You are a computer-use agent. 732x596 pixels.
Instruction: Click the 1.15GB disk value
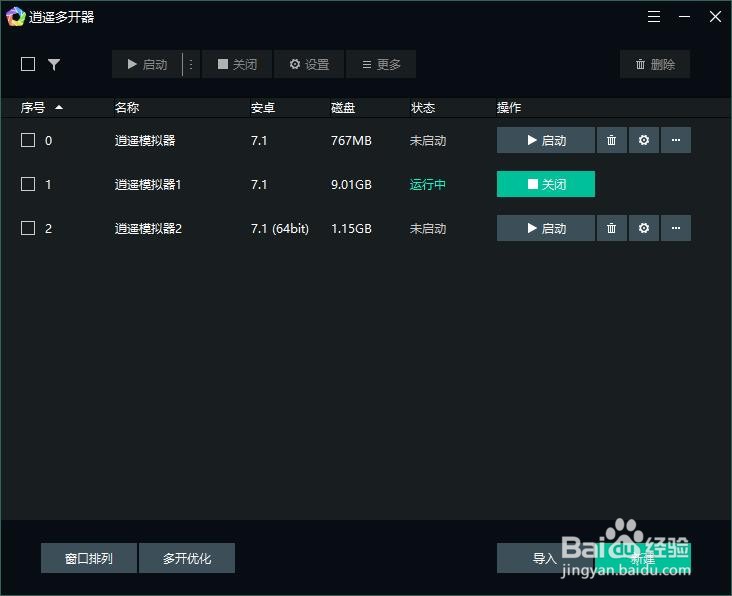[x=352, y=229]
